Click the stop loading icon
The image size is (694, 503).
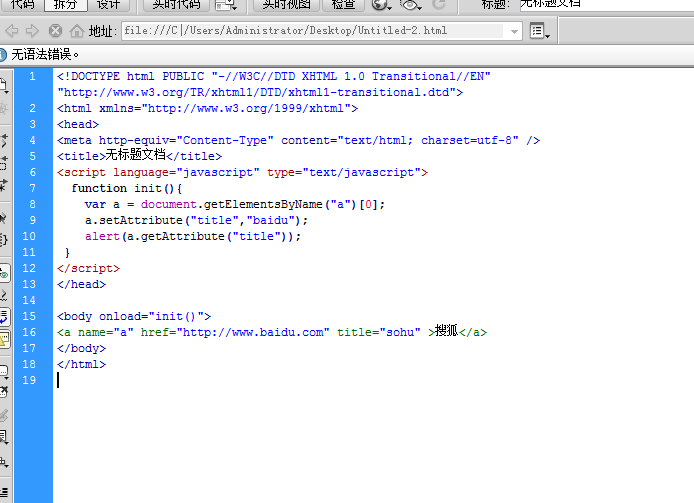coord(55,31)
